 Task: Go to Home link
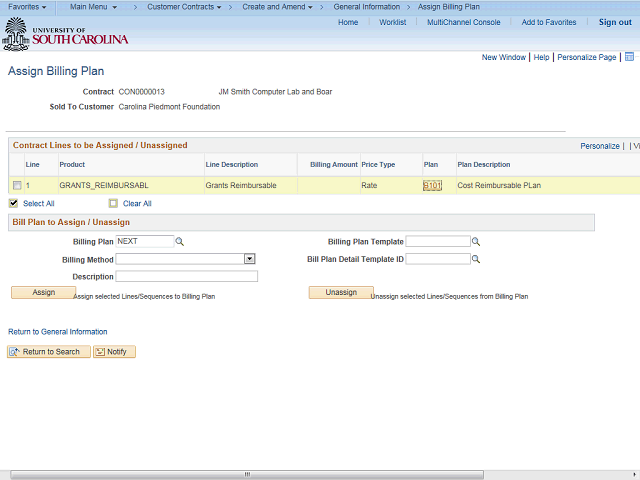[348, 22]
